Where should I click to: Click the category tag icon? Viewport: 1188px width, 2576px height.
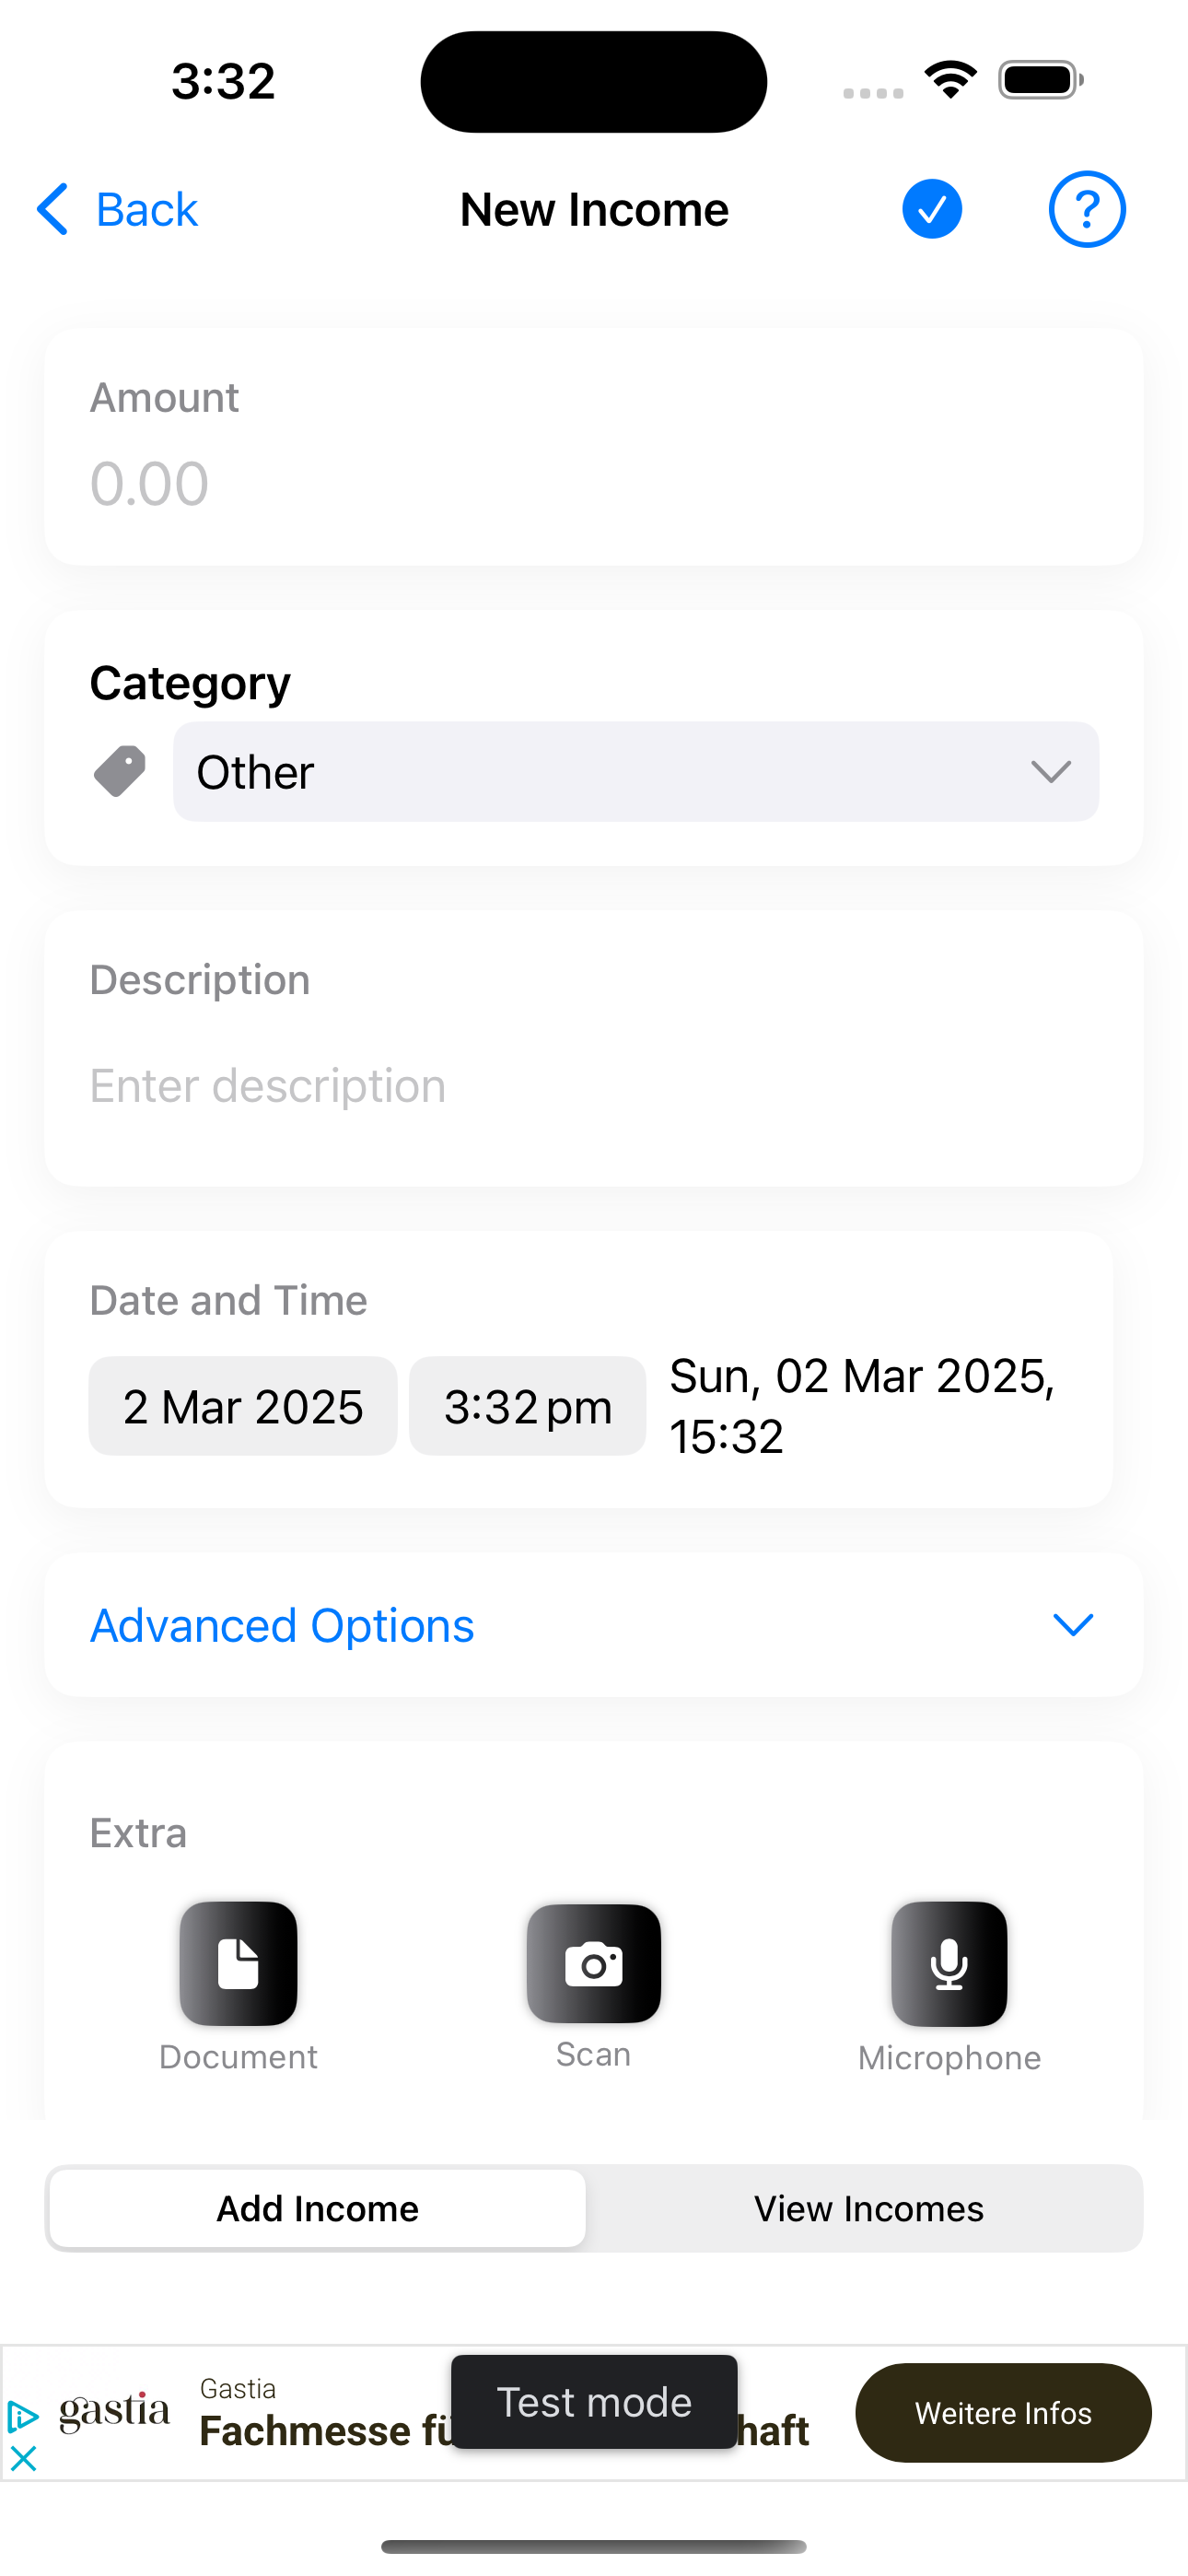click(120, 771)
